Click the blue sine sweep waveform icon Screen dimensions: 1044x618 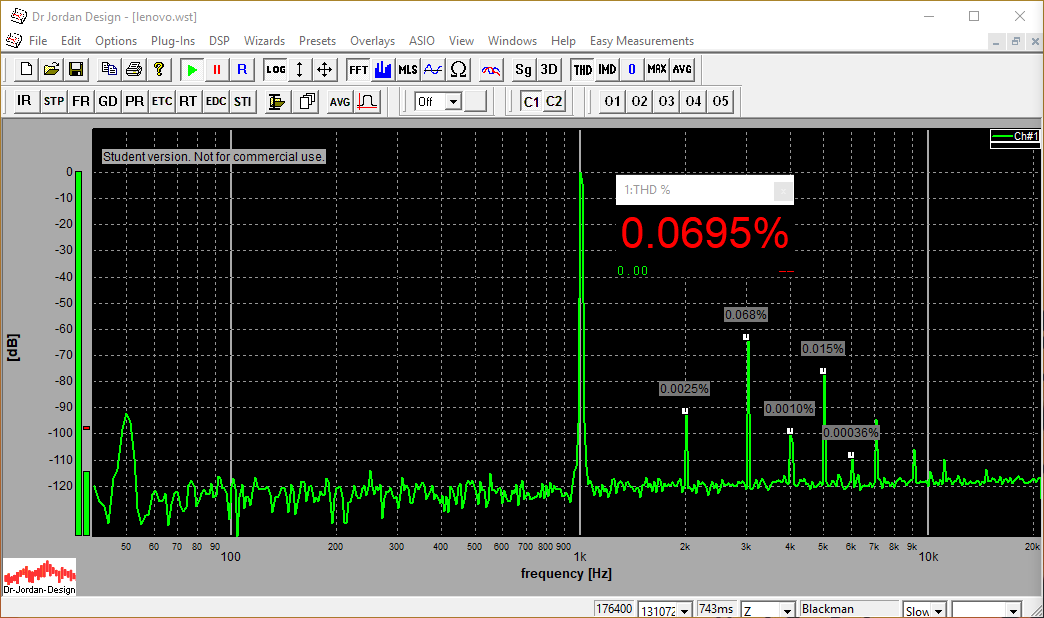[433, 69]
